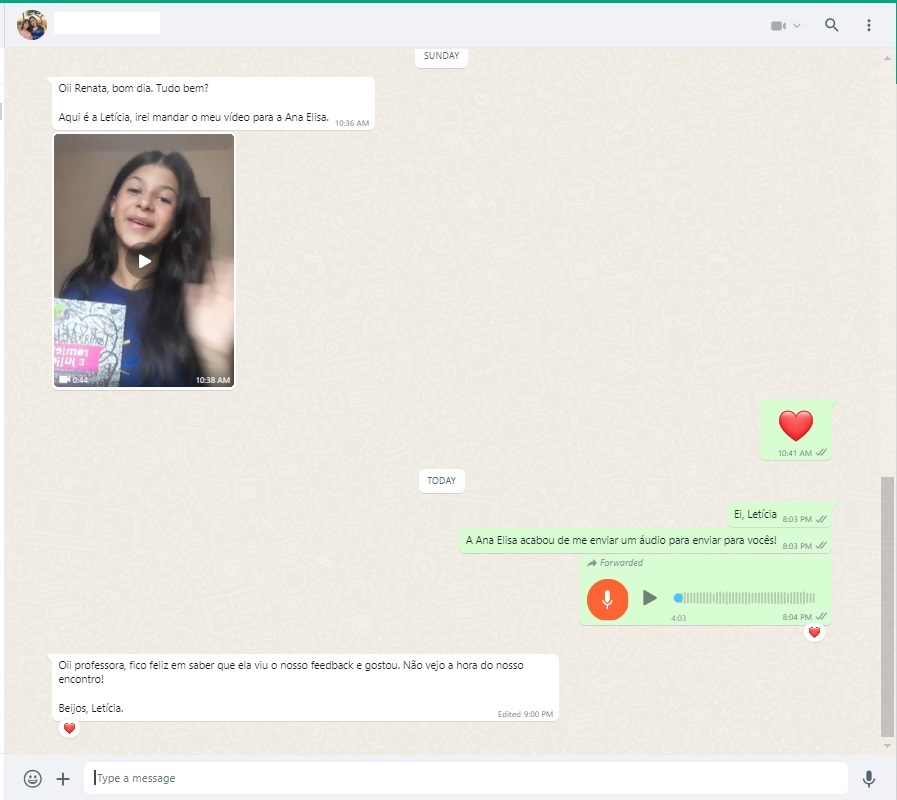Click the scroll down arrow of chat scrollbar

pyautogui.click(x=887, y=746)
